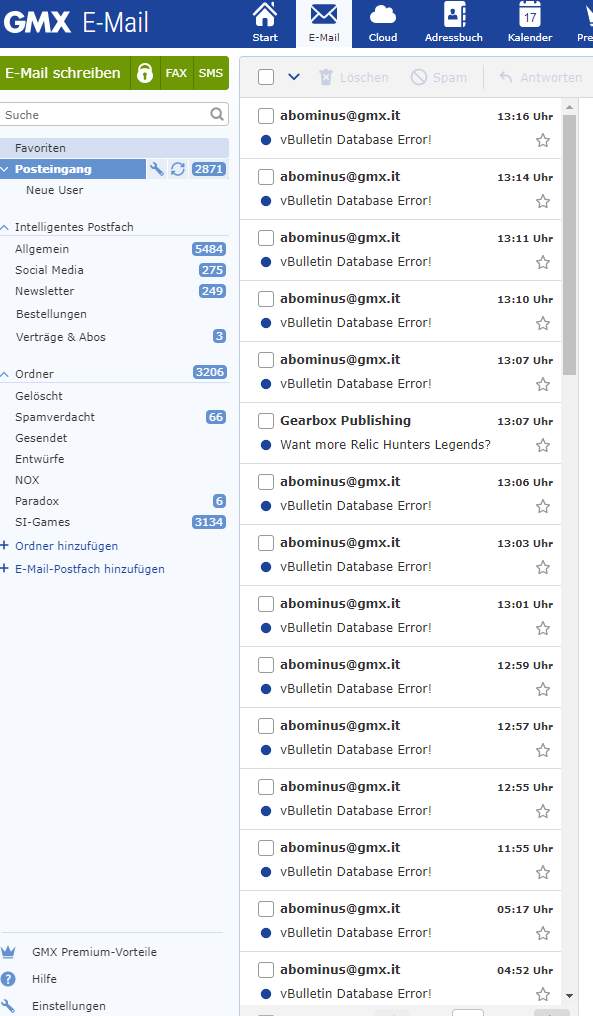The height and width of the screenshot is (1016, 593).
Task: Click the Hilfe question mark icon
Action: click(x=8, y=979)
